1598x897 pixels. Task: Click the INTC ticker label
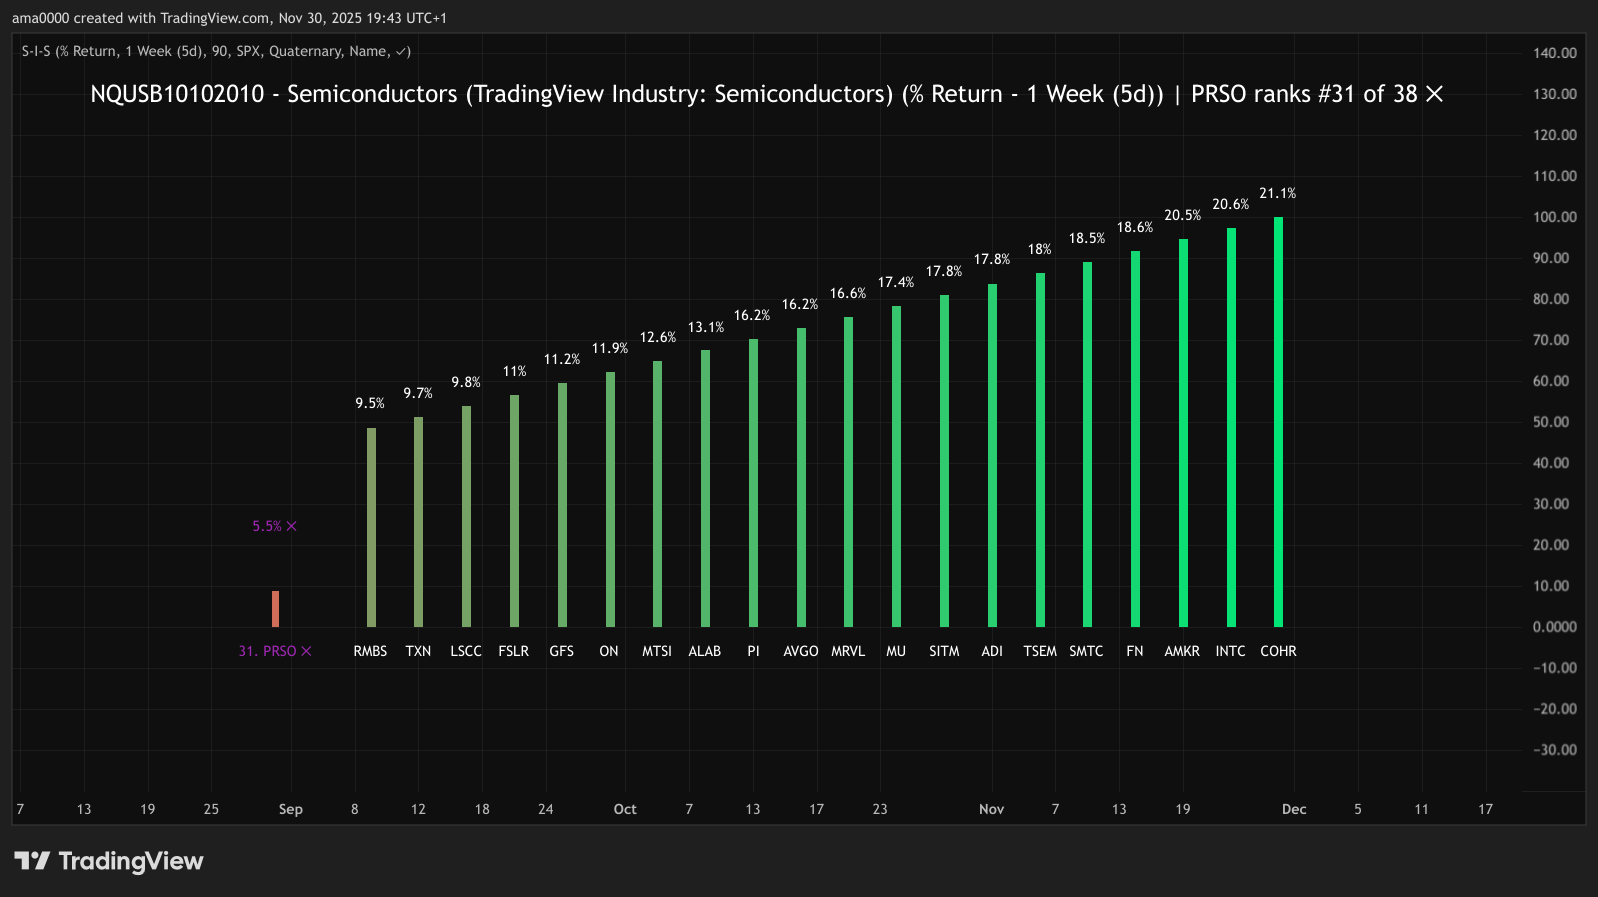[x=1231, y=651]
